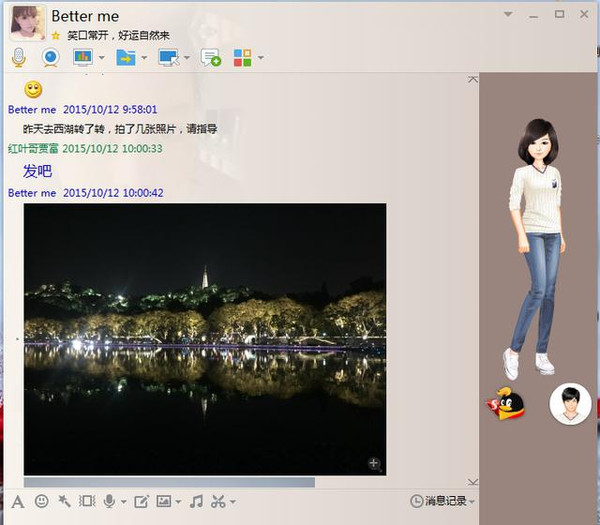Click the screen presentation icon in top toolbar
Viewport: 600px width, 525px height.
(x=82, y=58)
